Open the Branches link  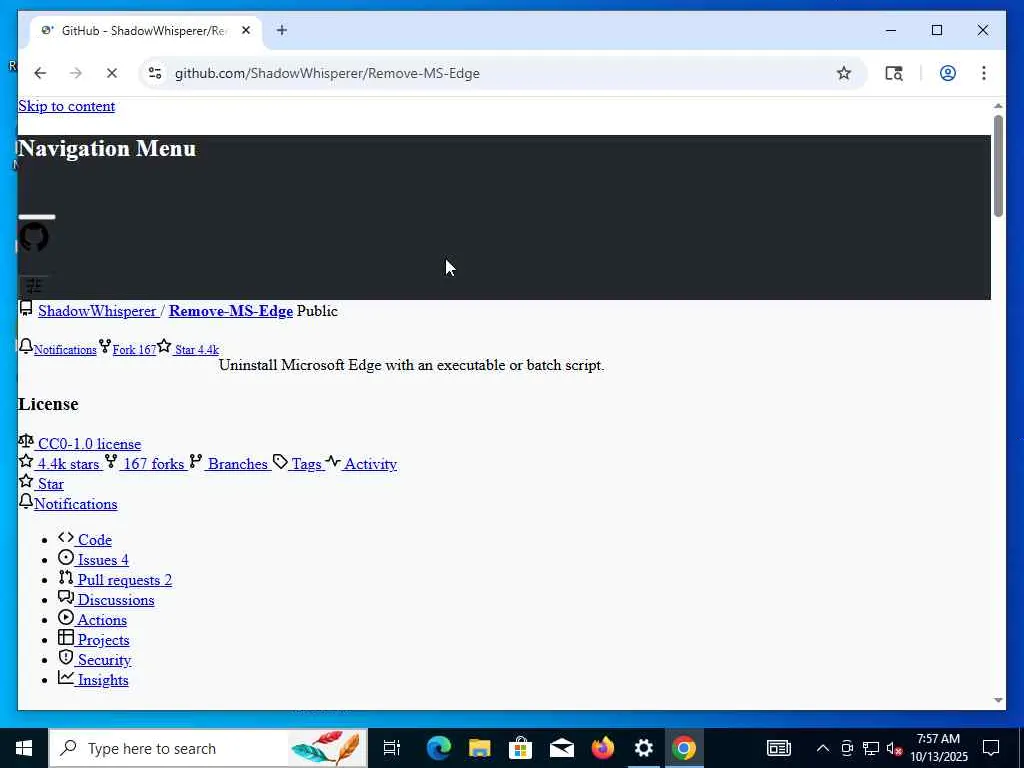click(x=238, y=464)
